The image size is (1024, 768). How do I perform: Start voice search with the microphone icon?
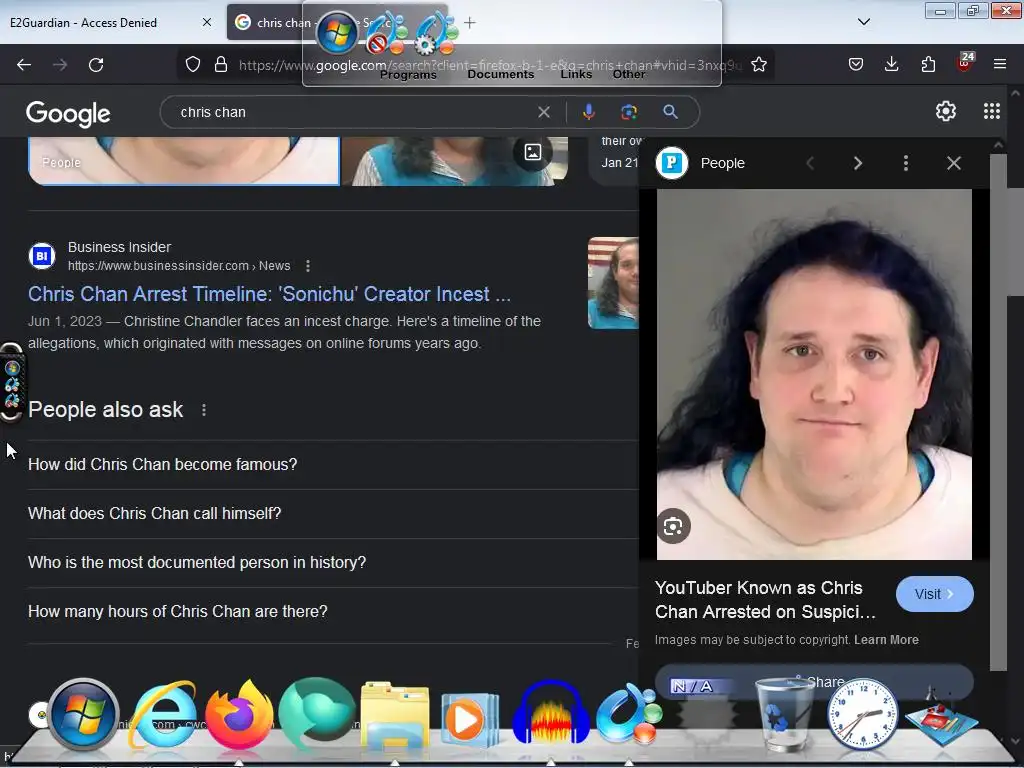589,112
